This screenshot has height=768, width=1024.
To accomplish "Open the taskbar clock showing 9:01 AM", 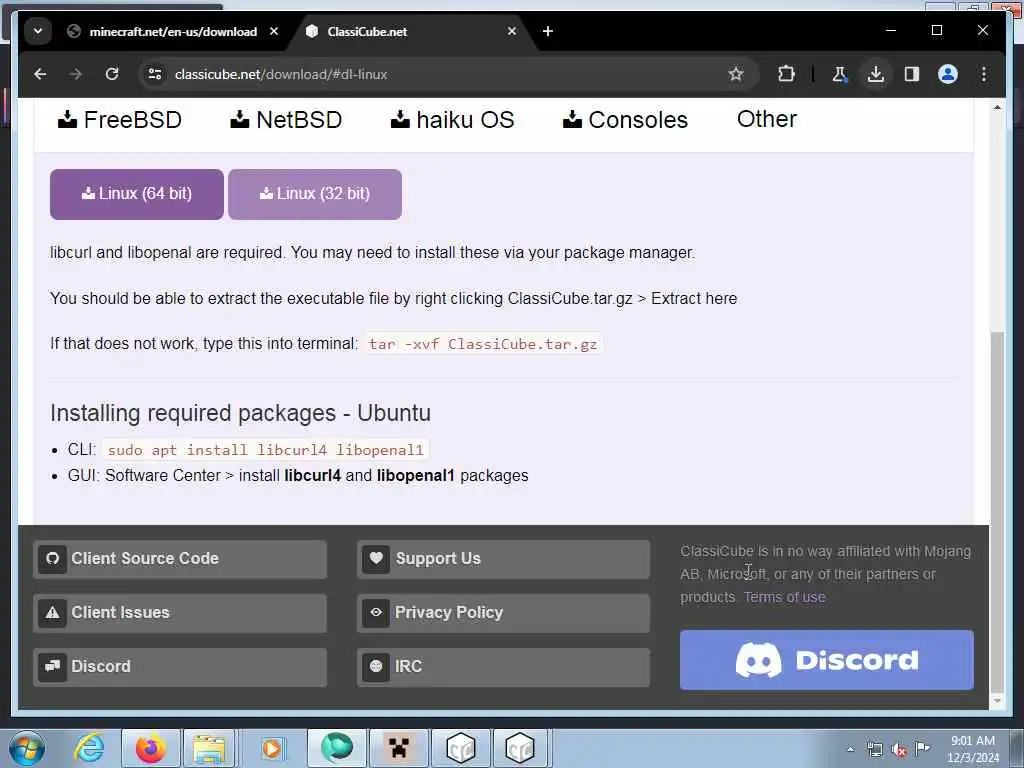I will [972, 749].
